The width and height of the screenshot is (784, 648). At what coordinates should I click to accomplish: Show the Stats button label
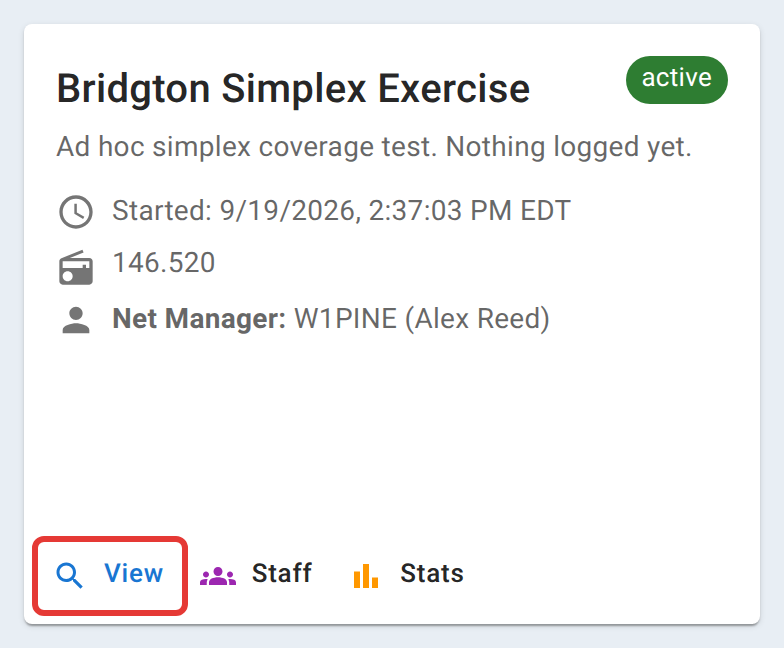click(432, 573)
